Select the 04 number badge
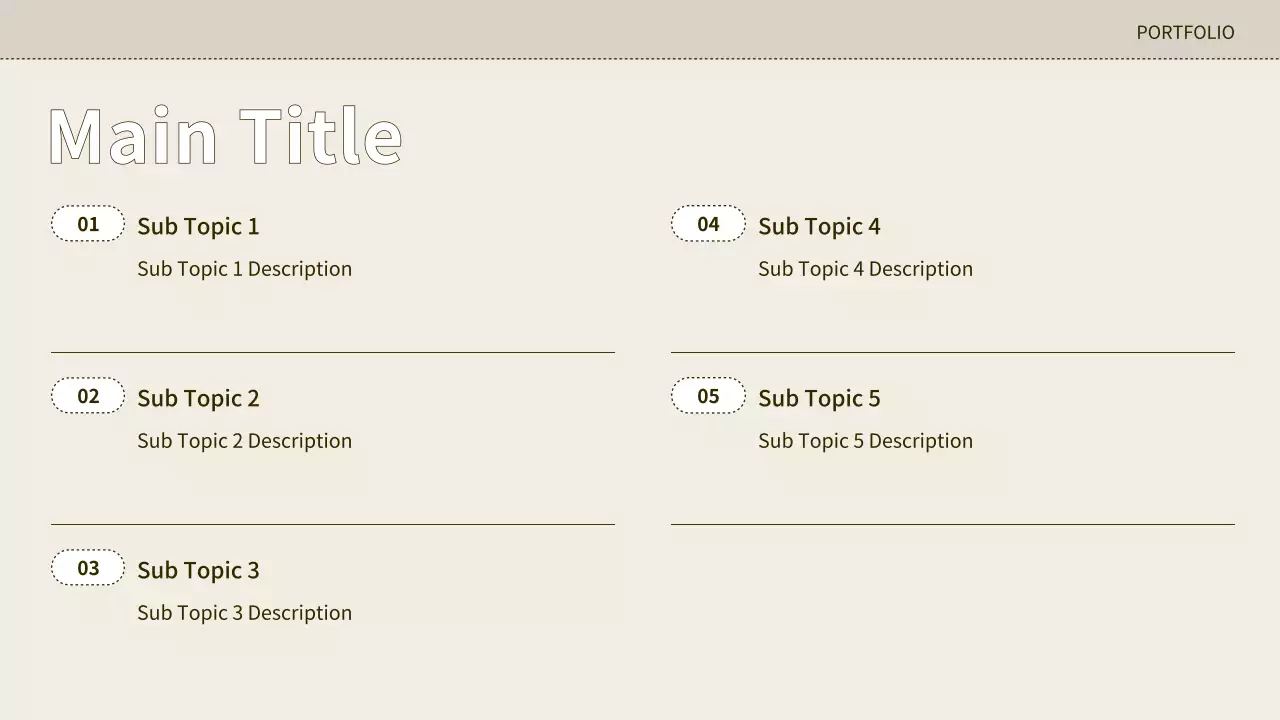The height and width of the screenshot is (720, 1280). coord(708,224)
